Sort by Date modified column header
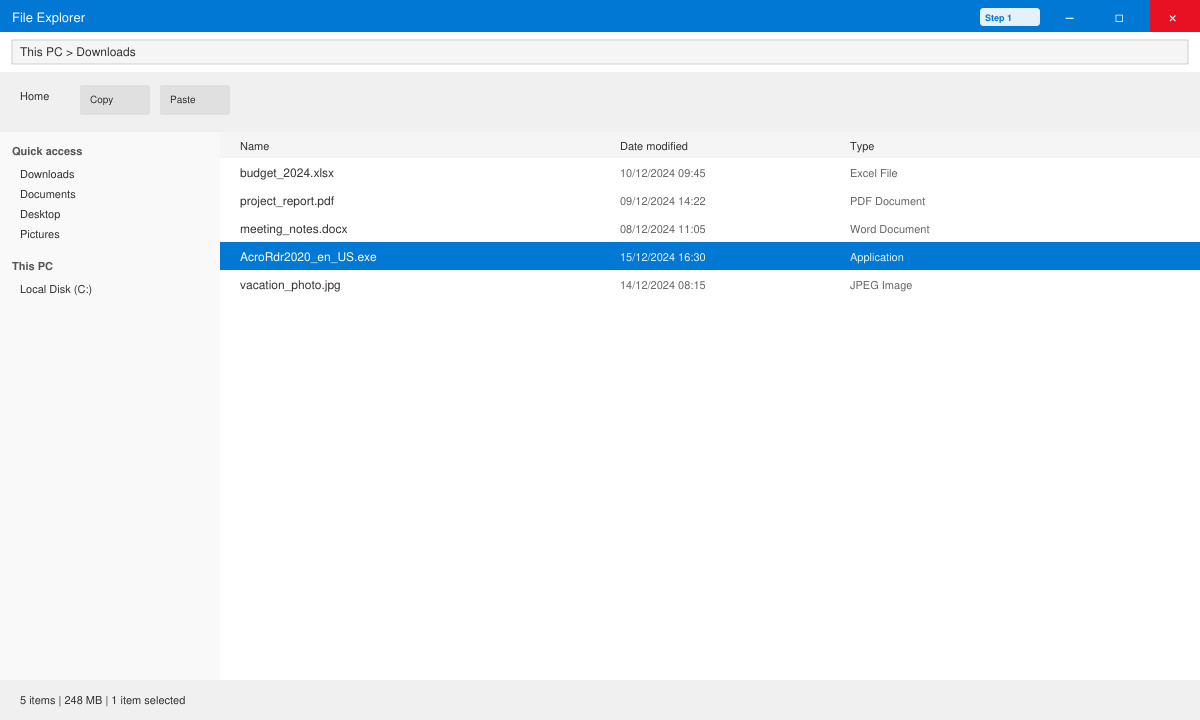The width and height of the screenshot is (1200, 720). pyautogui.click(x=654, y=146)
